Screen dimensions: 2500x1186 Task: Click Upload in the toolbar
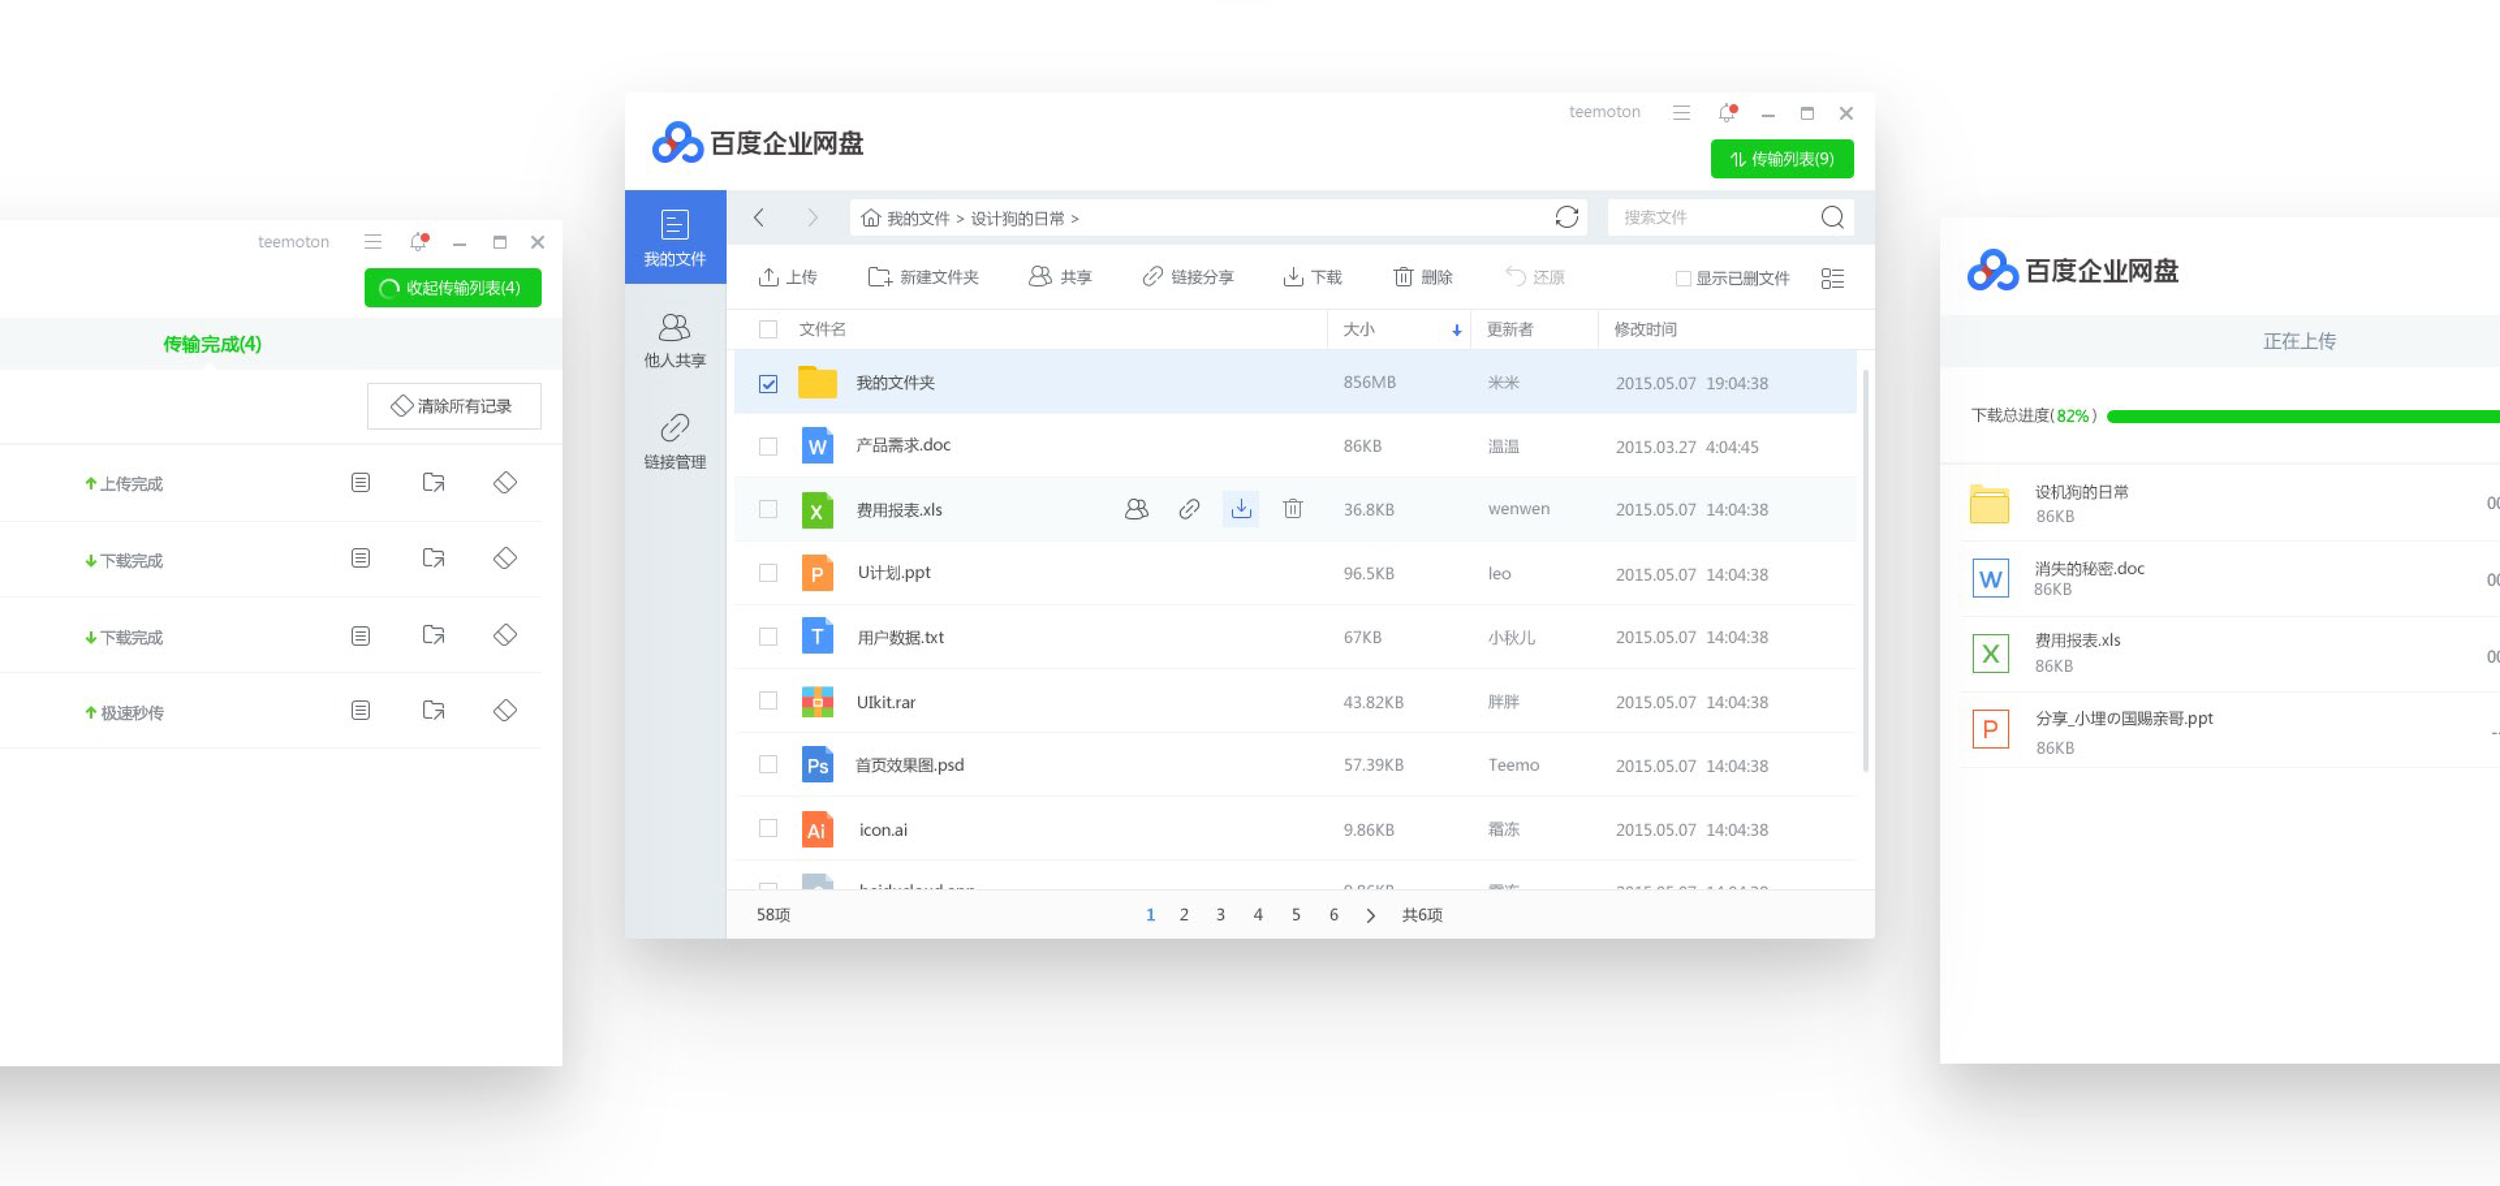788,277
